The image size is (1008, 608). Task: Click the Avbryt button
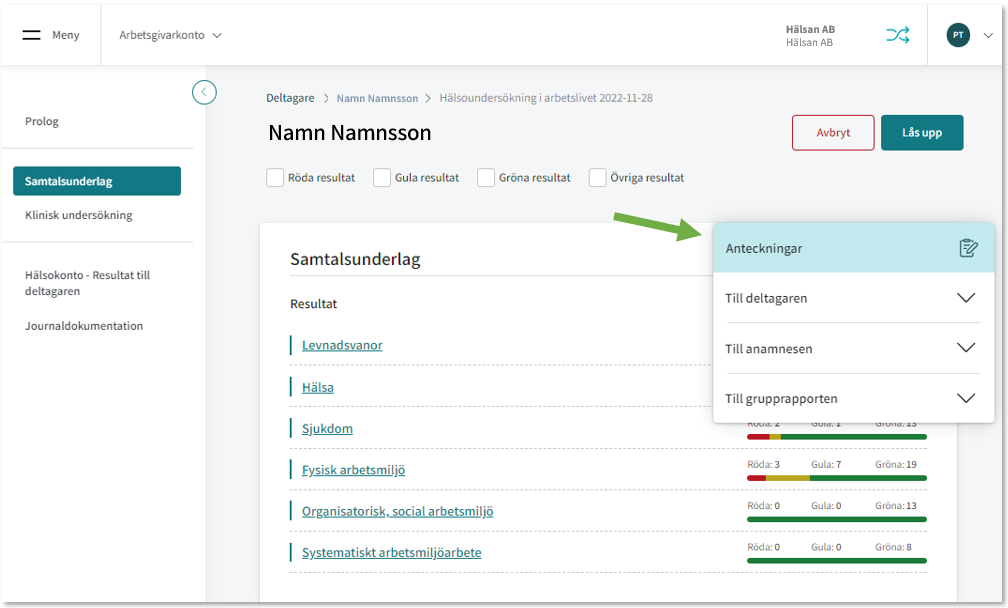(x=833, y=132)
